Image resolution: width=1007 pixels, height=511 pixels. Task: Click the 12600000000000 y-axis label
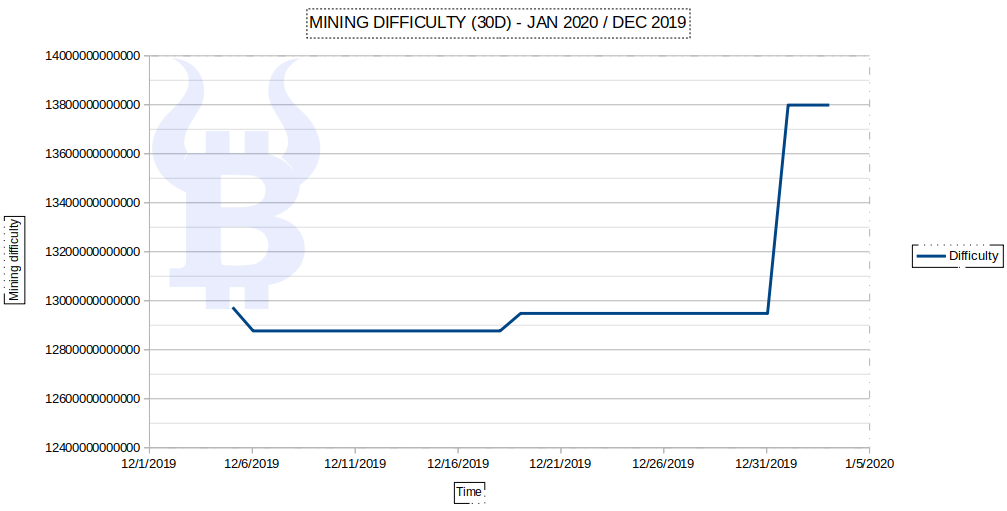(x=92, y=399)
